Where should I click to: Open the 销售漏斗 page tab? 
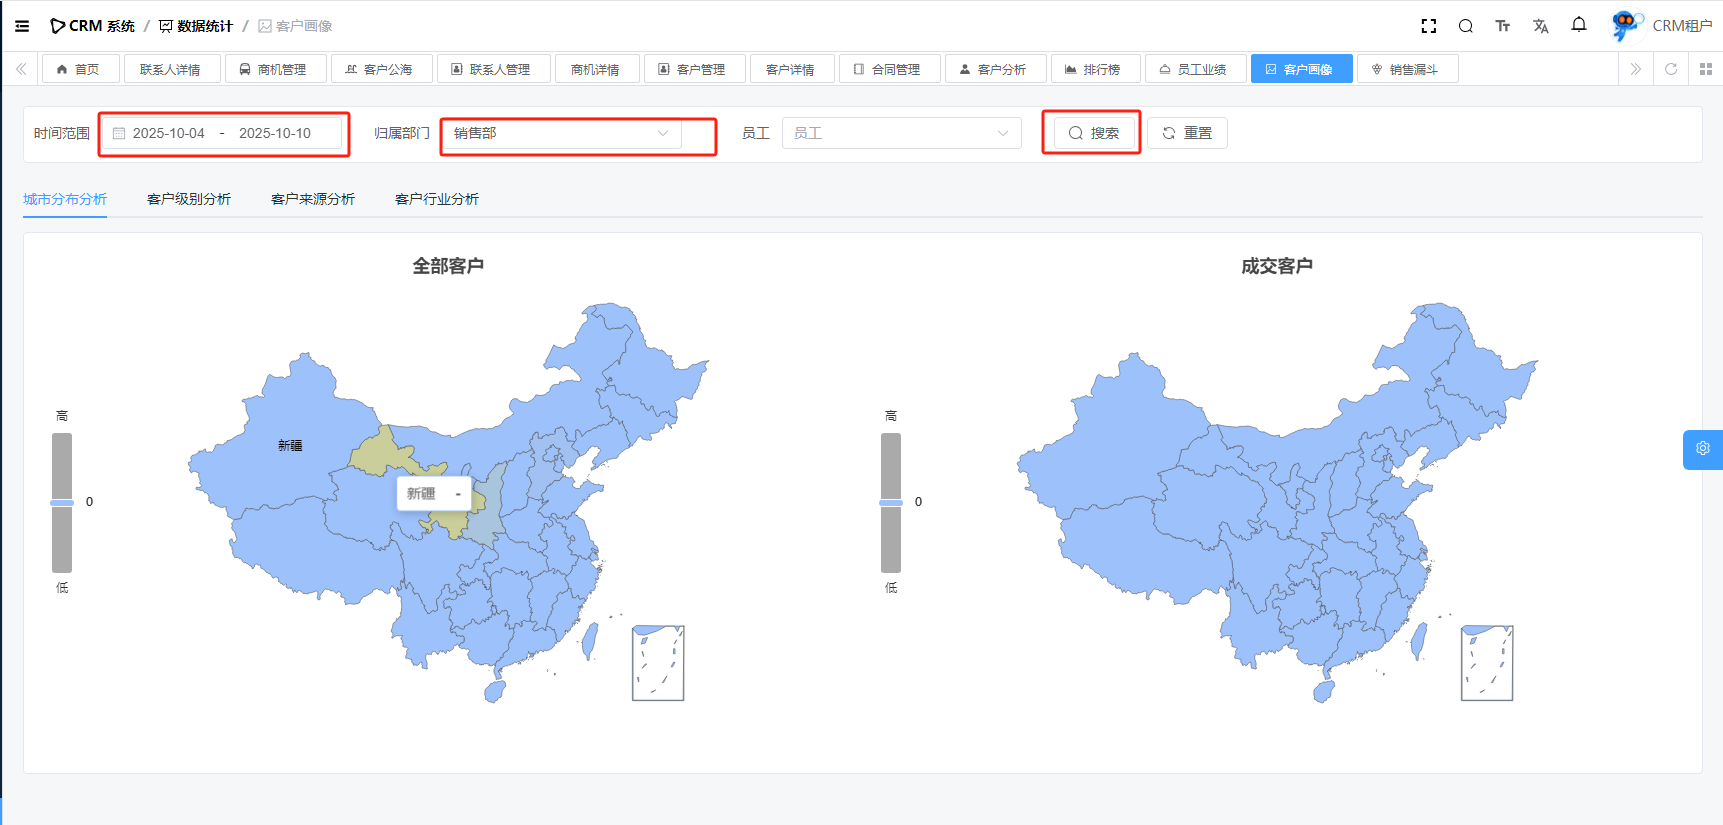pyautogui.click(x=1407, y=69)
